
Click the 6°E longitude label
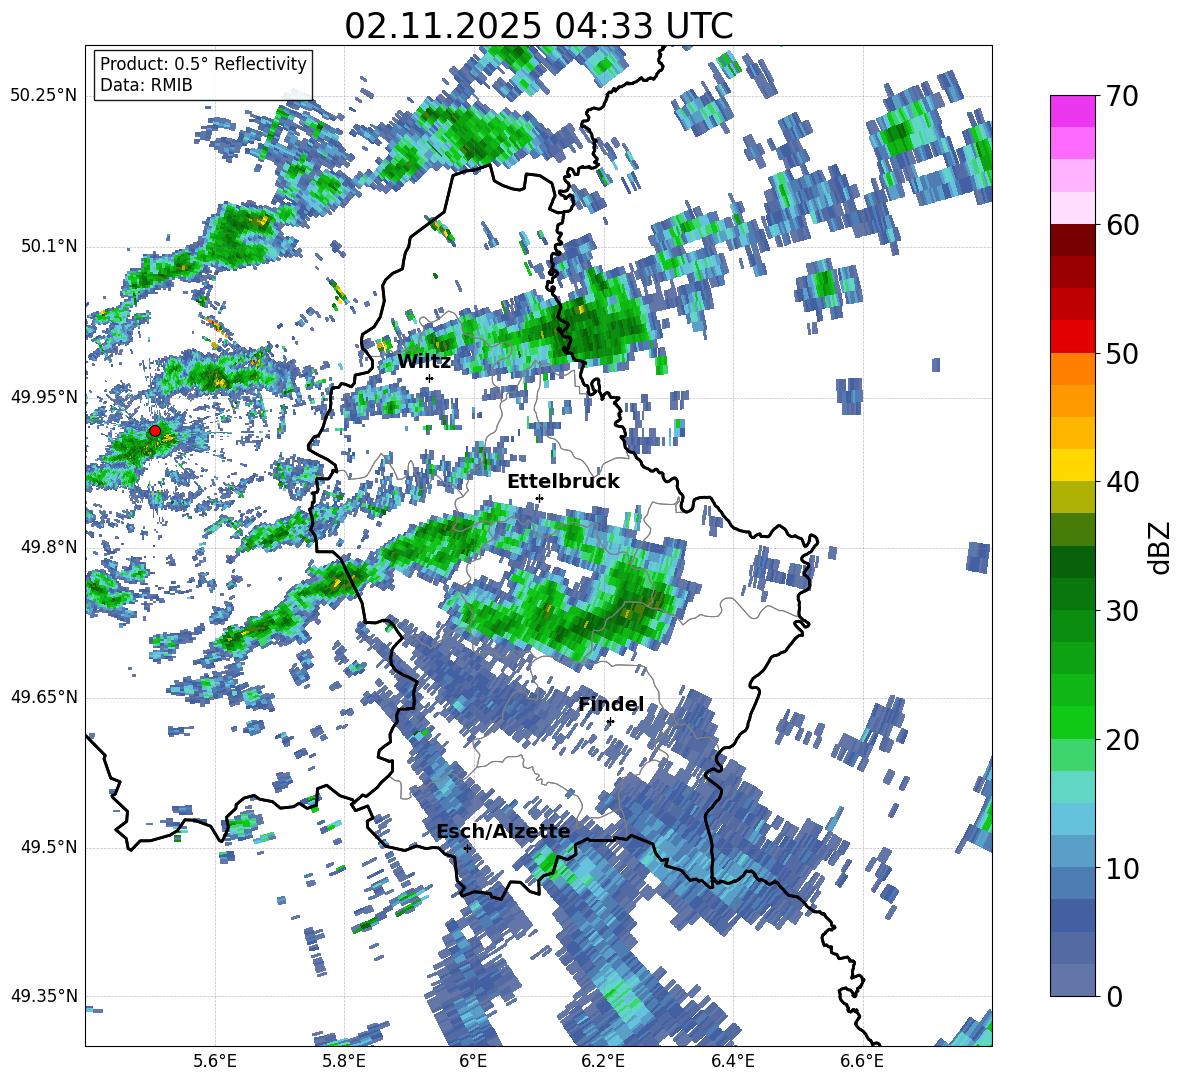point(473,1061)
